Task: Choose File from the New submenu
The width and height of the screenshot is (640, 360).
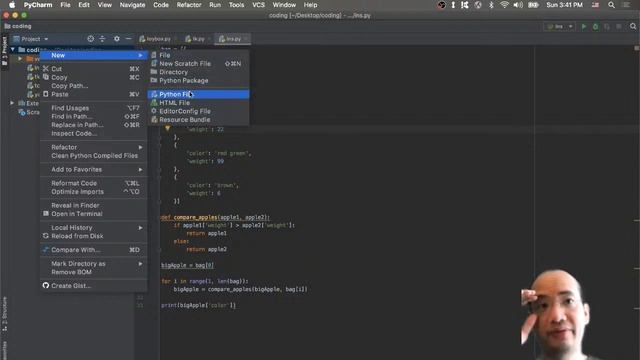Action: tap(198, 55)
